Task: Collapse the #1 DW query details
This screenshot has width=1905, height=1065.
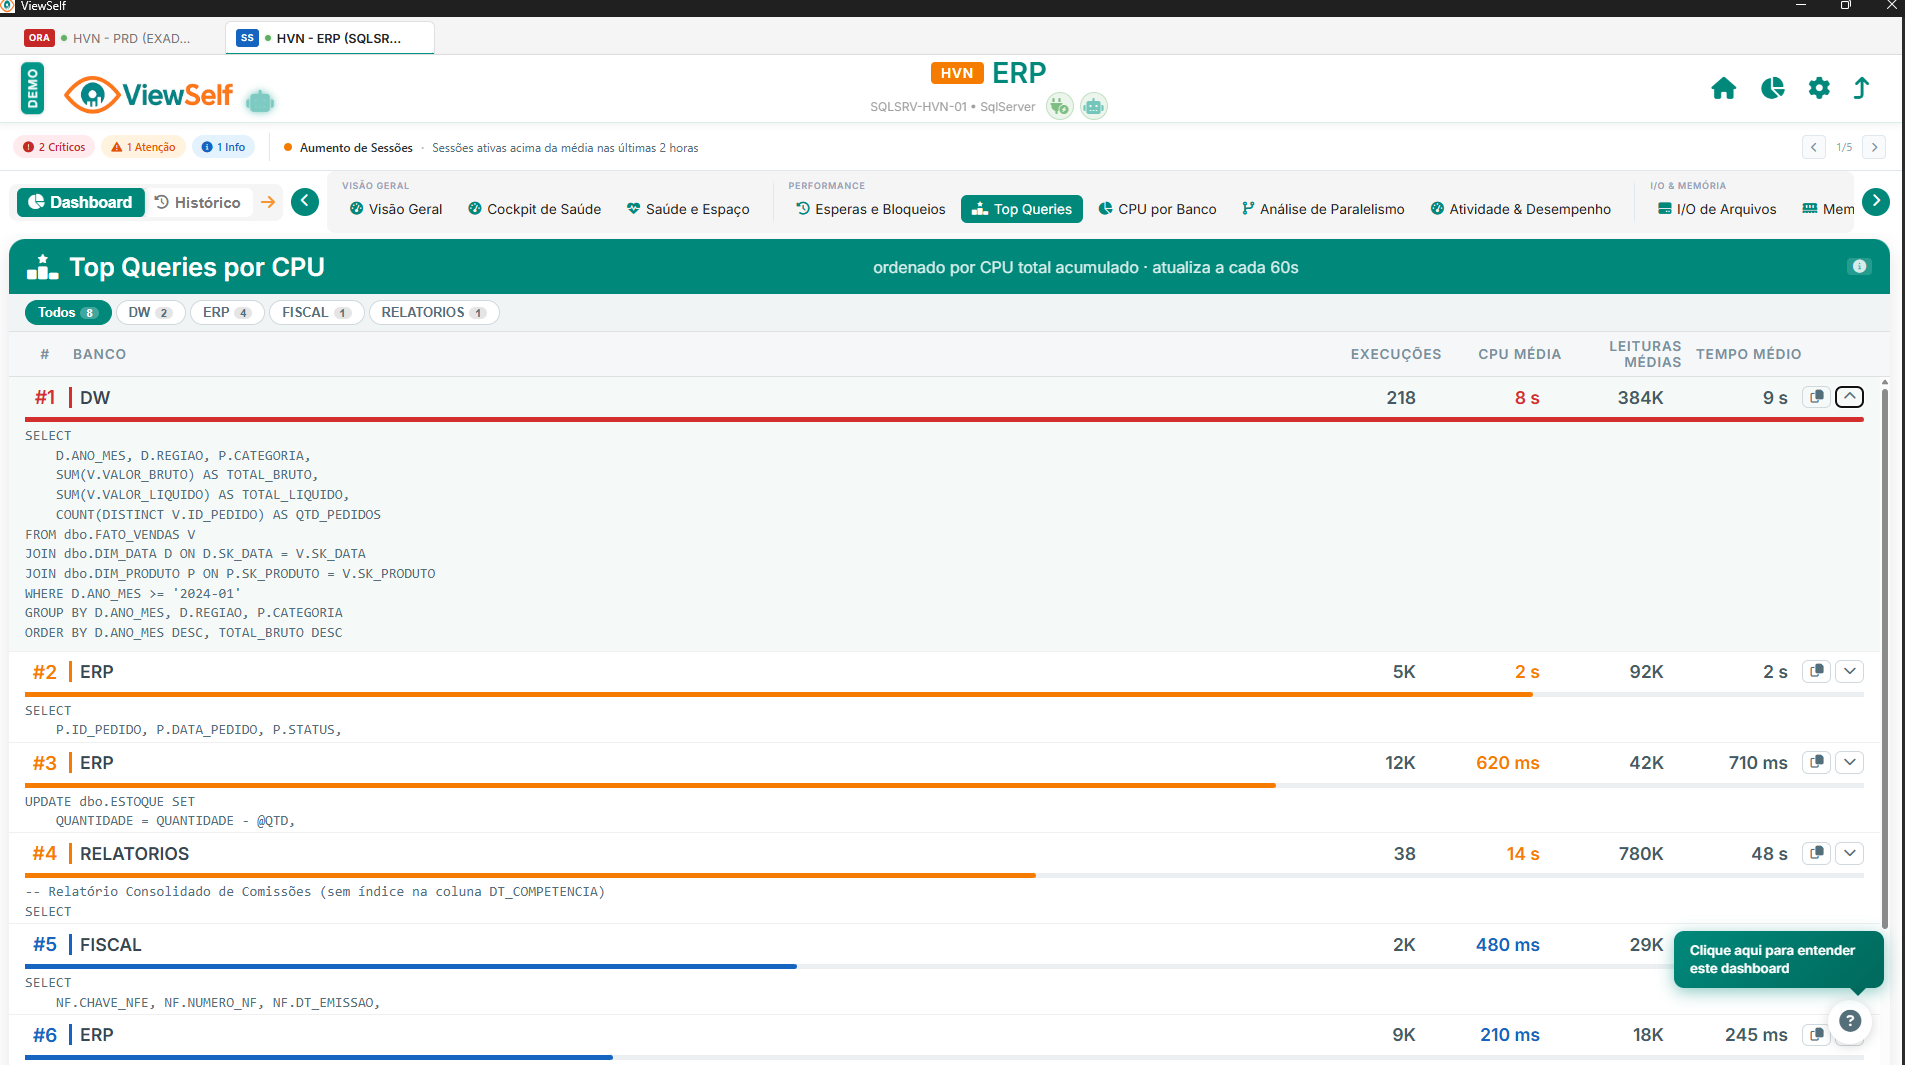Action: pyautogui.click(x=1850, y=397)
